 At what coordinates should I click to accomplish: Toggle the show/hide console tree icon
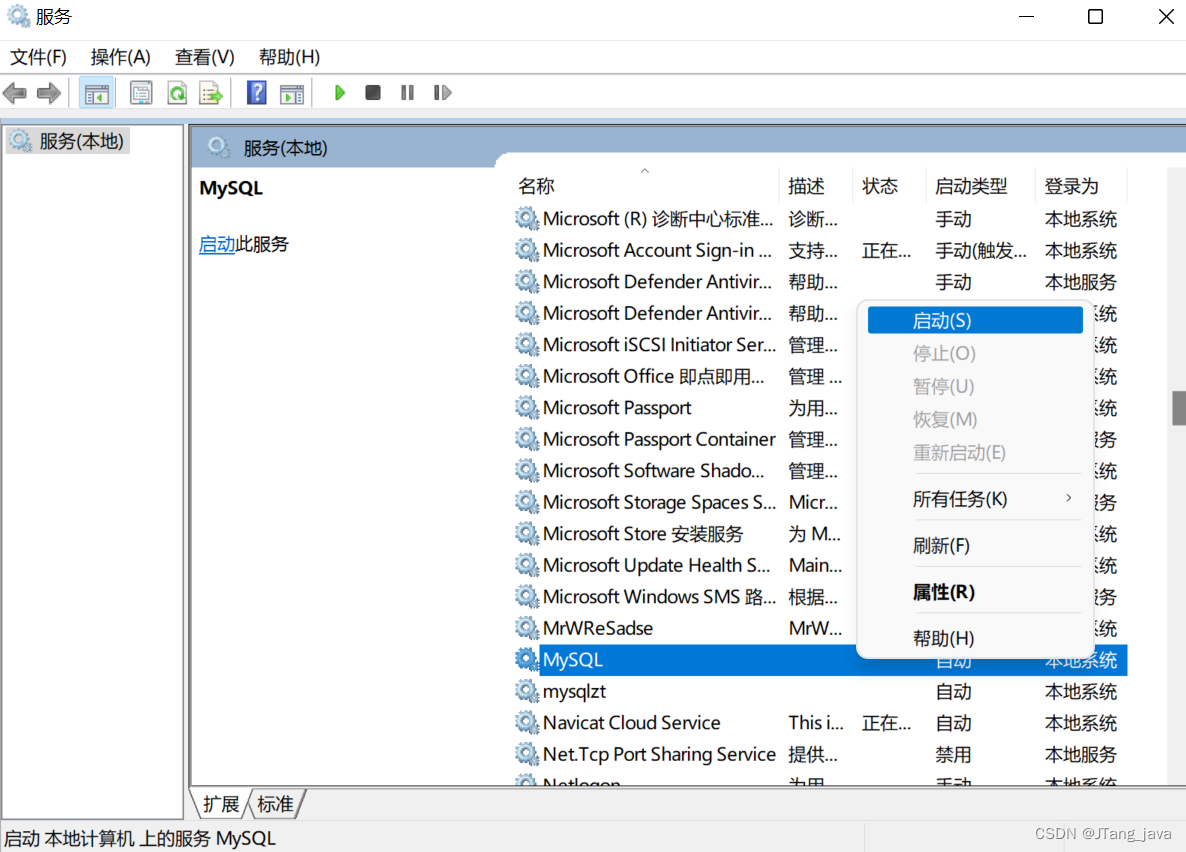click(x=97, y=94)
